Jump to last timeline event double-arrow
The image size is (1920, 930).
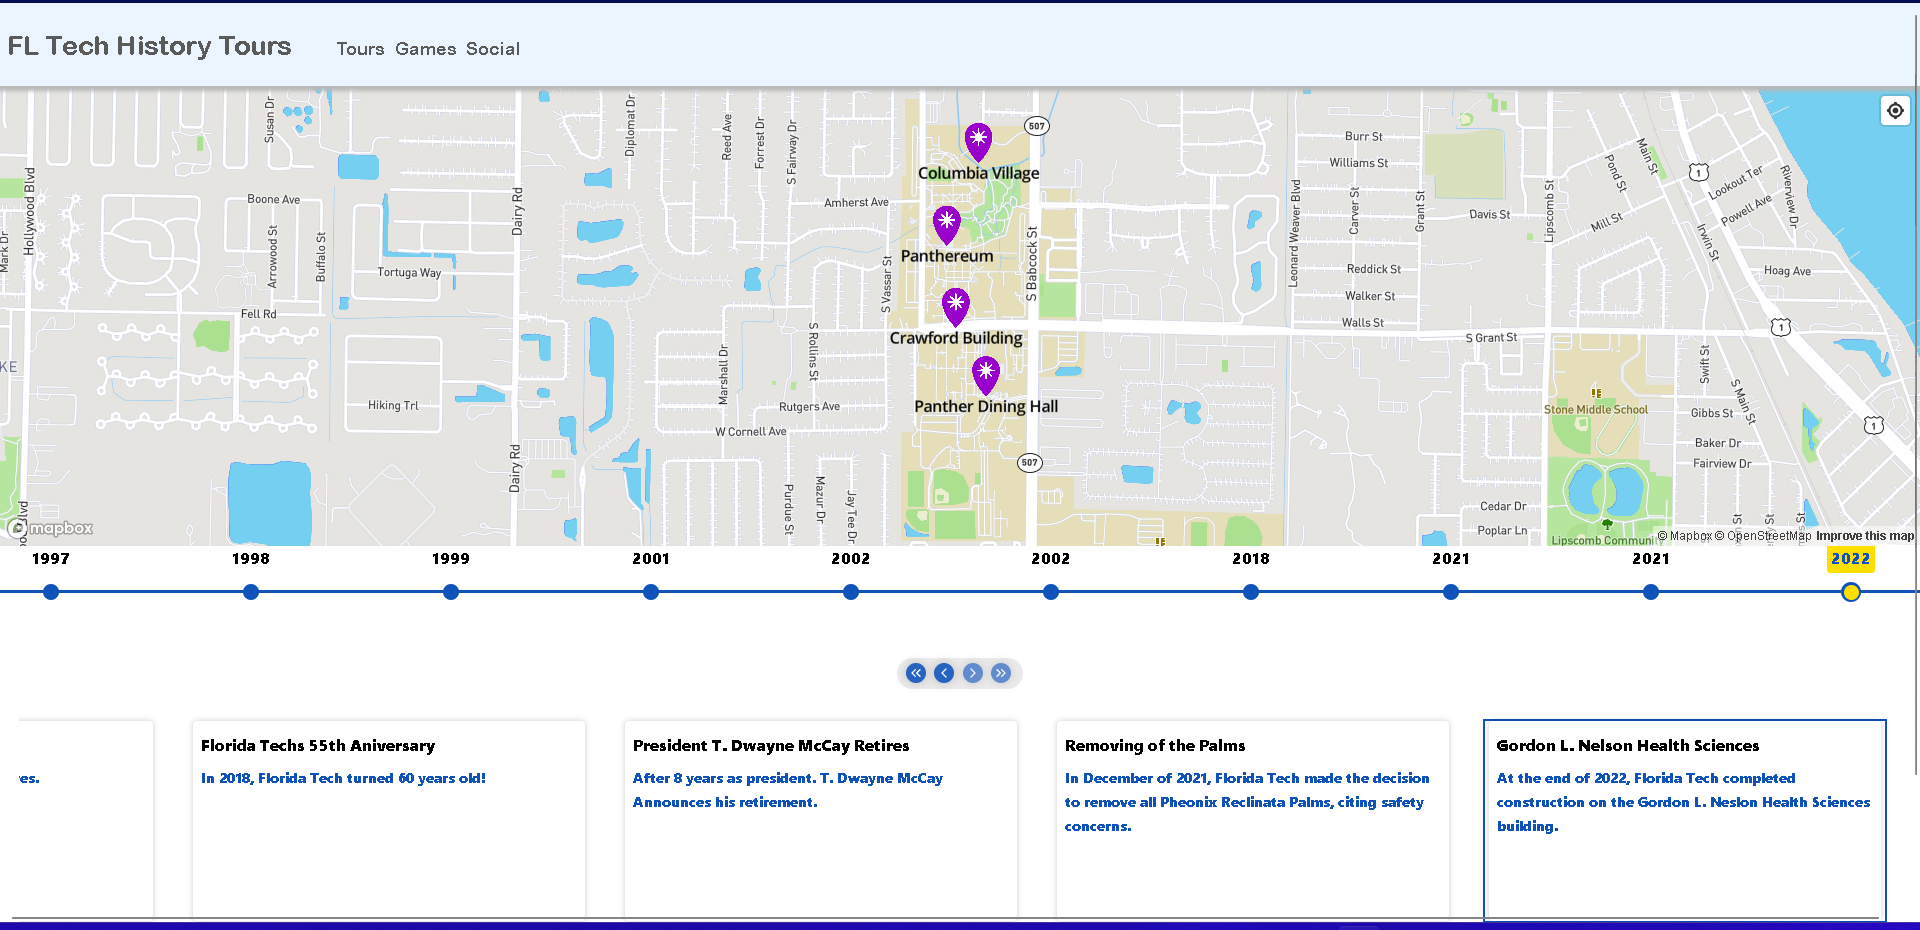1001,673
